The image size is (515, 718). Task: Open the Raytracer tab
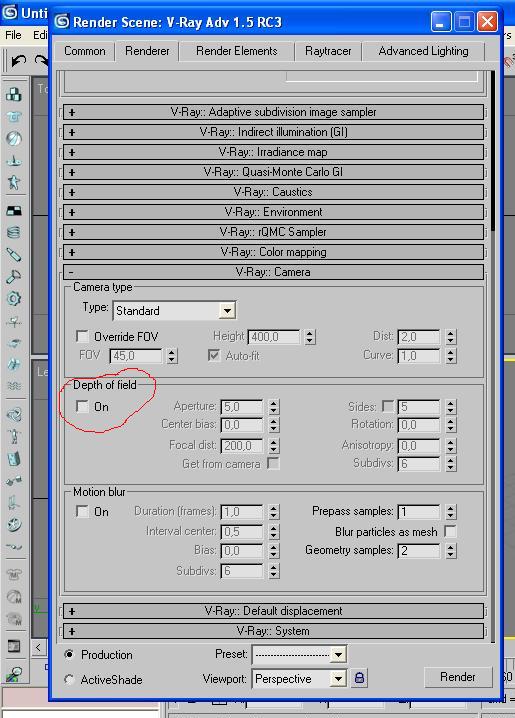328,51
